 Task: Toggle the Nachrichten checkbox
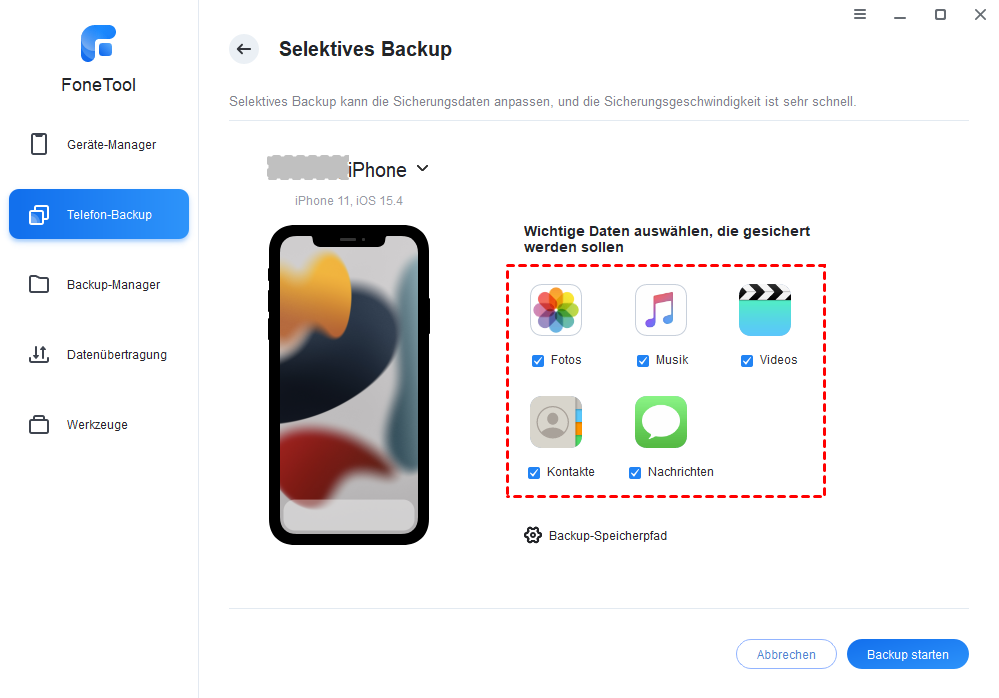(x=635, y=473)
